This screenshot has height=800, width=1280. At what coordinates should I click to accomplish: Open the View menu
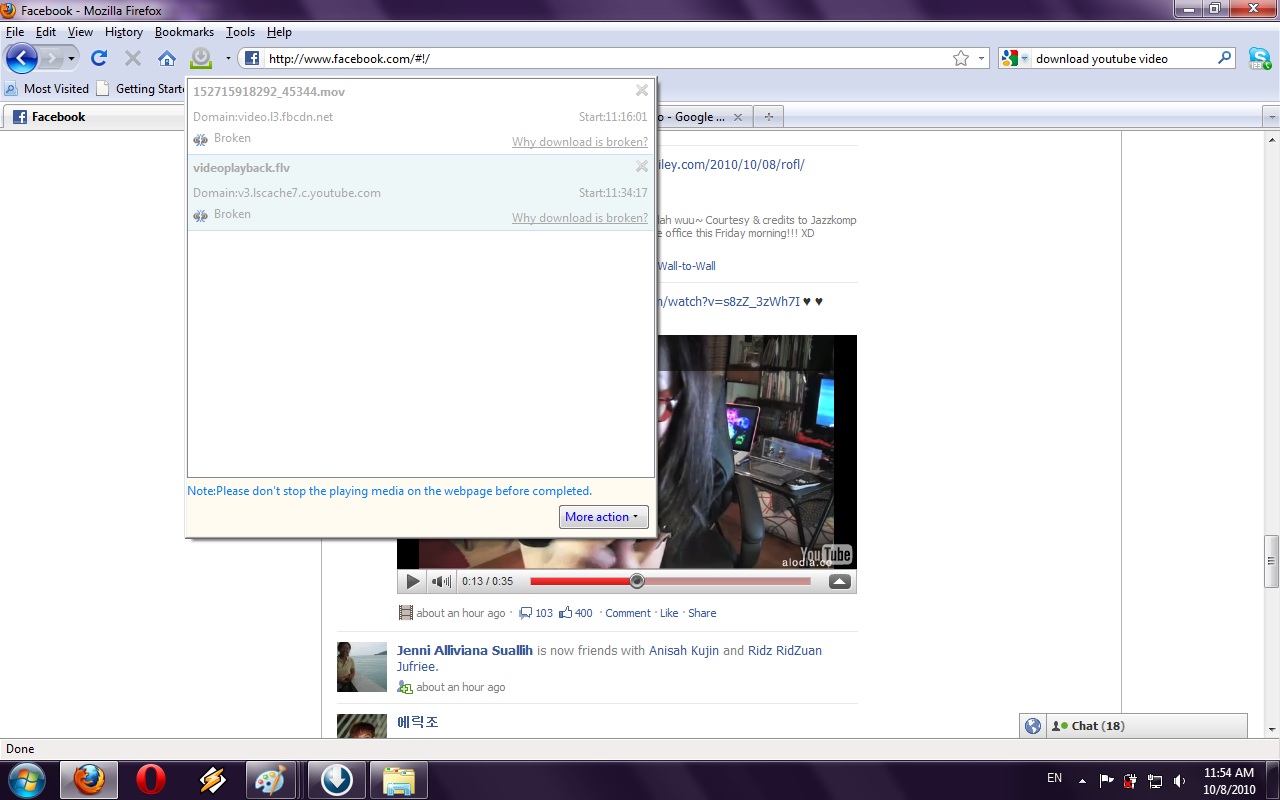tap(80, 32)
